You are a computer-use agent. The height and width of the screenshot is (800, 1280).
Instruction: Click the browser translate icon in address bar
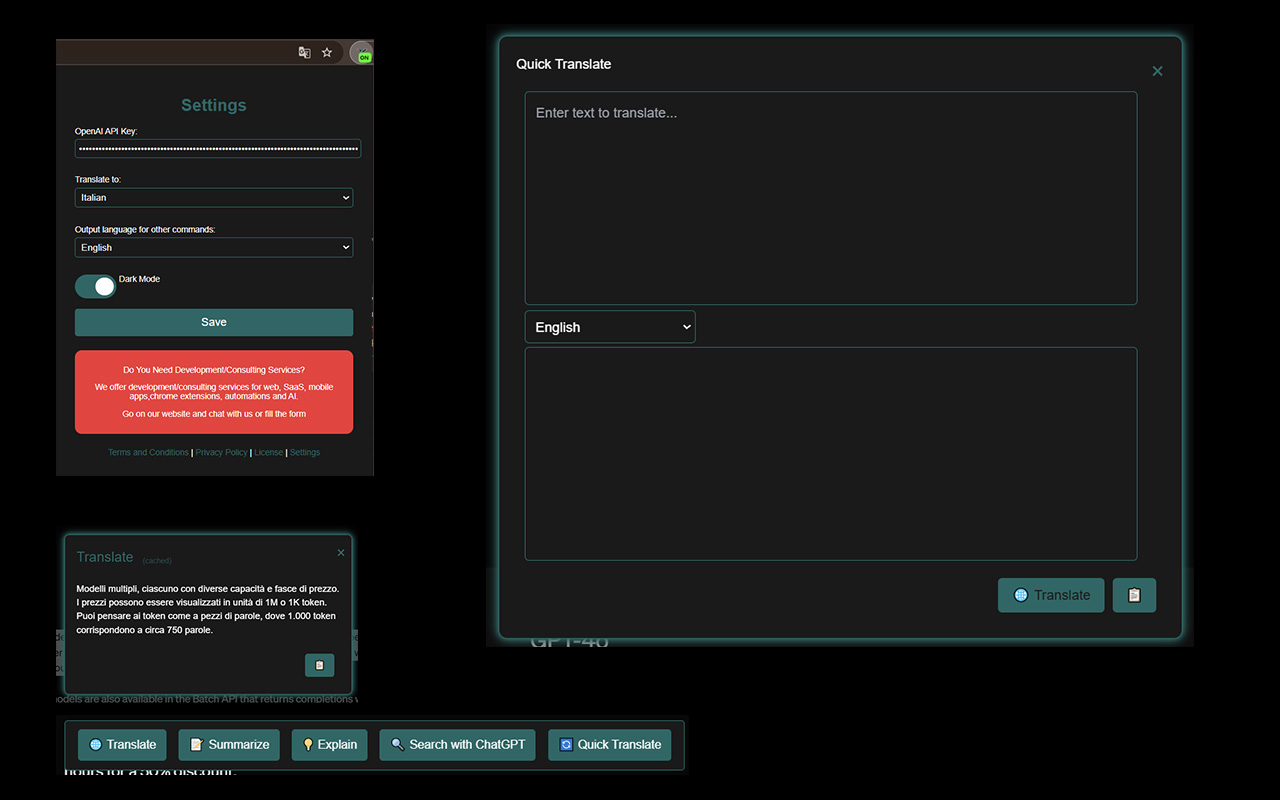(304, 53)
